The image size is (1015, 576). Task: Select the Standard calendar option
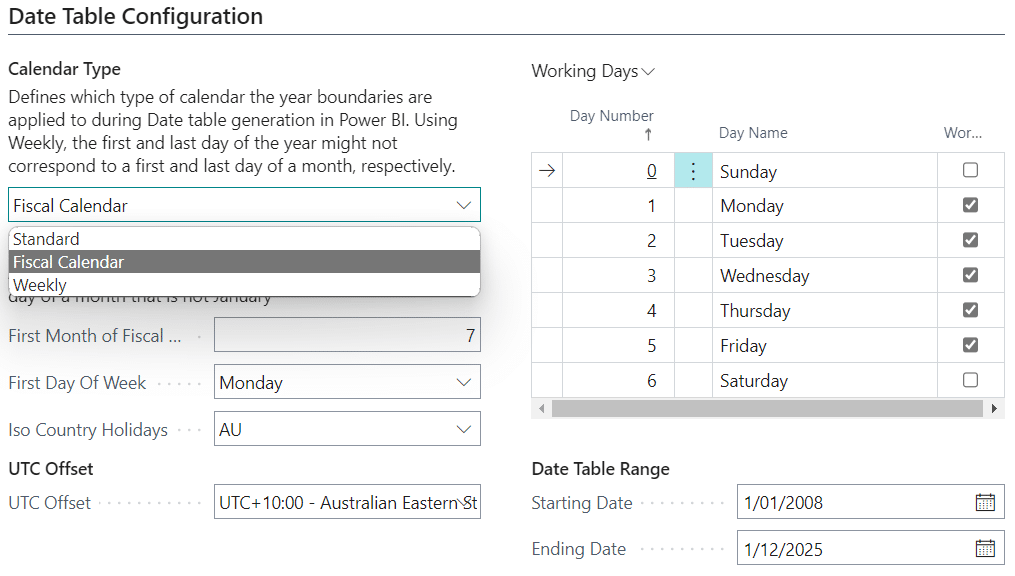244,239
